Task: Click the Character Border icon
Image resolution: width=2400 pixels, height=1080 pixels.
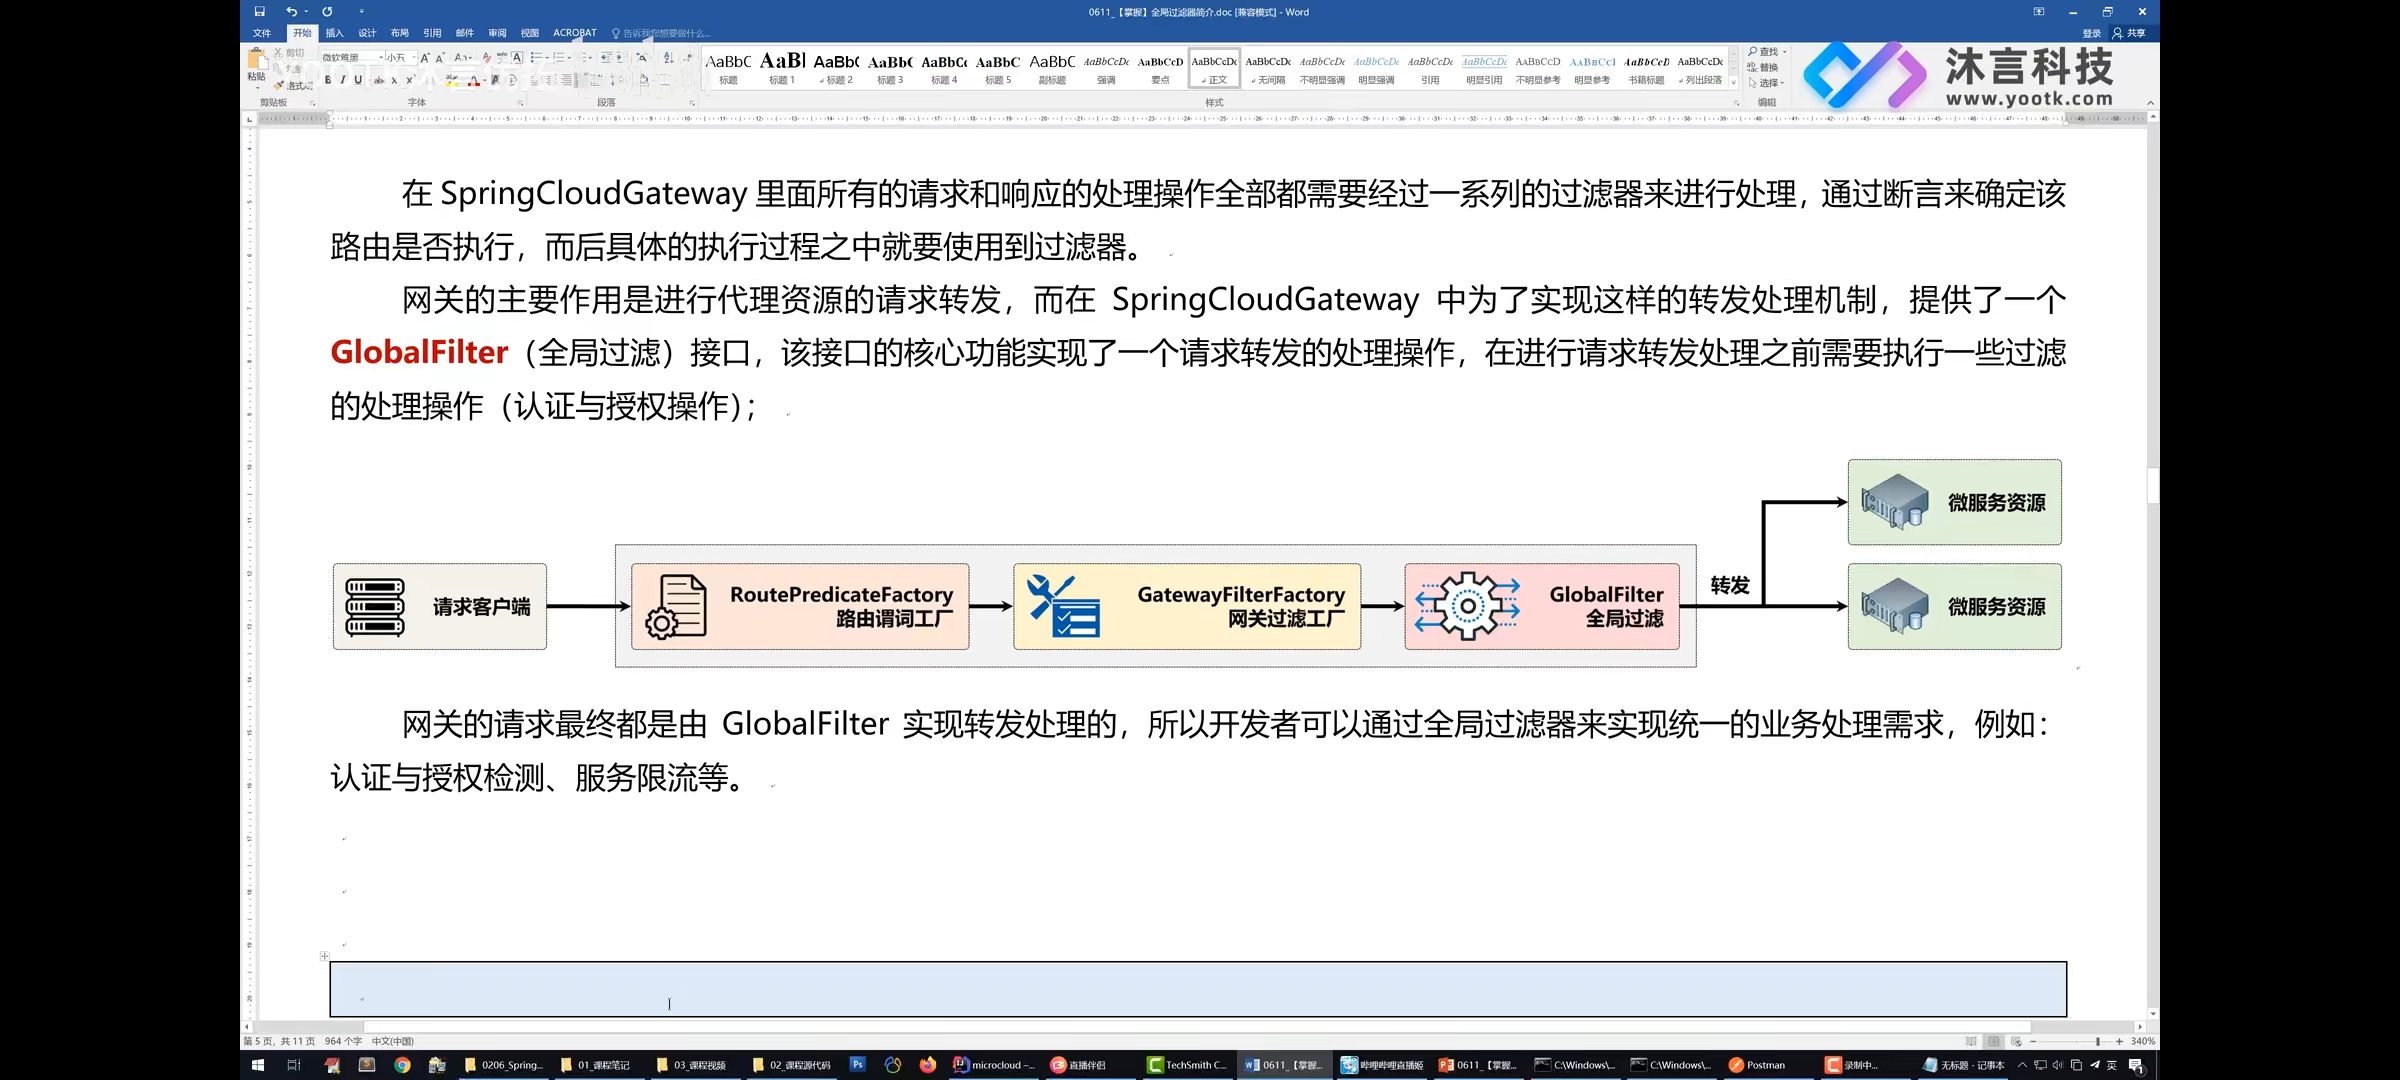Action: coord(517,58)
